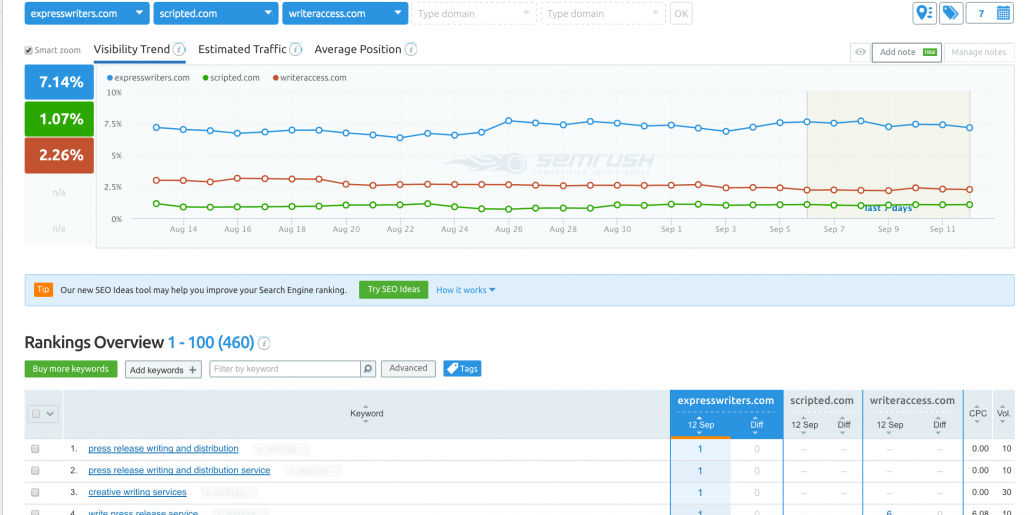Viewport: 1030px width, 515px height.
Task: Sort by Vol. column
Action: click(x=1004, y=414)
